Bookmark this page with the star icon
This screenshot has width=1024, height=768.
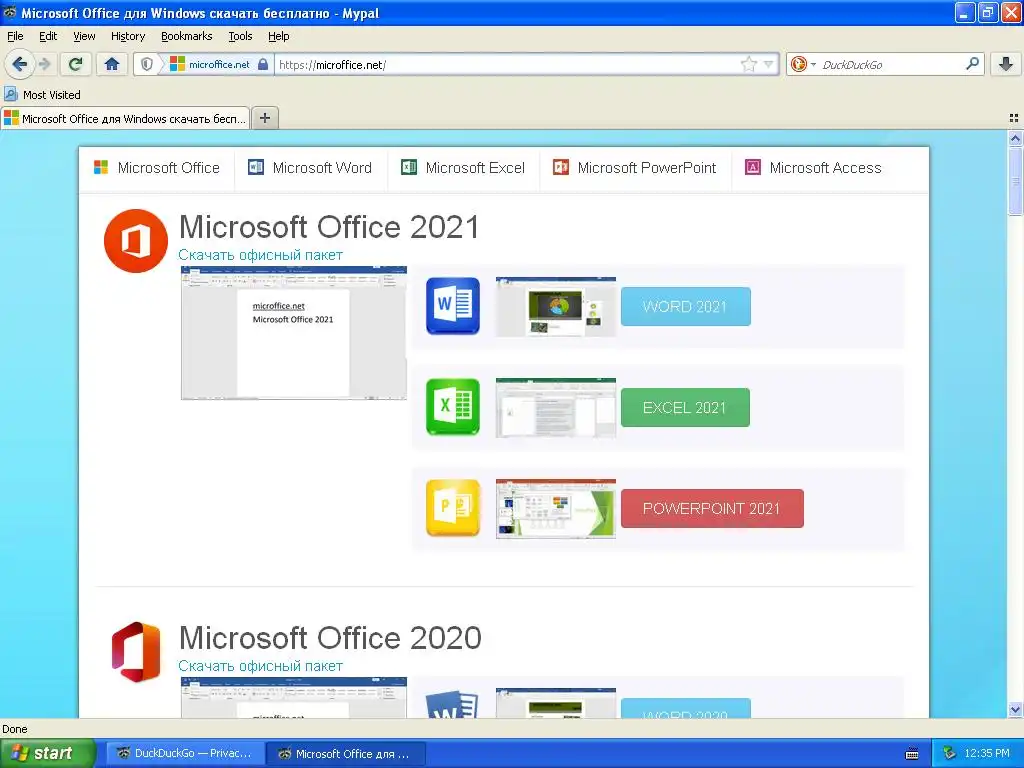coord(748,64)
